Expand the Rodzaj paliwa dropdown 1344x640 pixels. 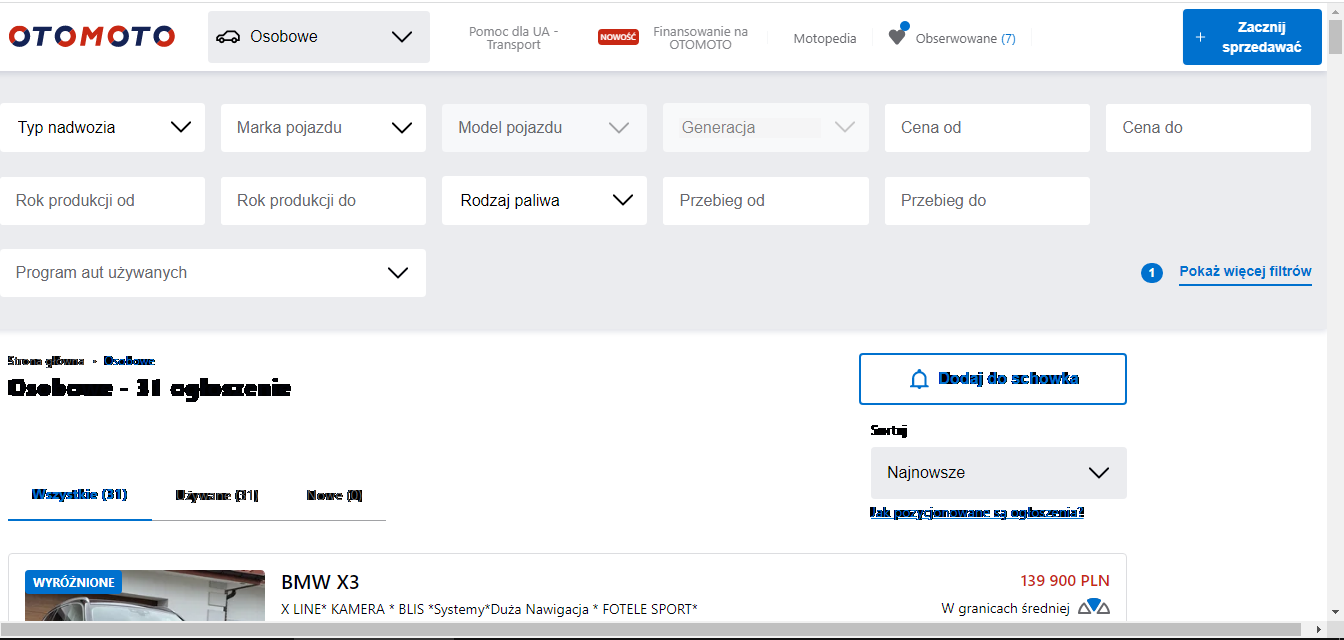tap(545, 200)
